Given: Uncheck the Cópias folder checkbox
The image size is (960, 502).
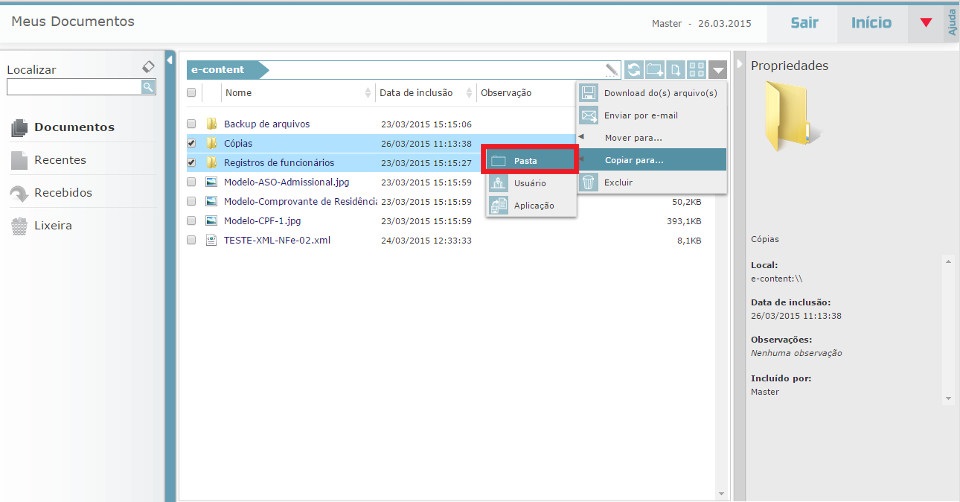Looking at the screenshot, I should coord(192,143).
